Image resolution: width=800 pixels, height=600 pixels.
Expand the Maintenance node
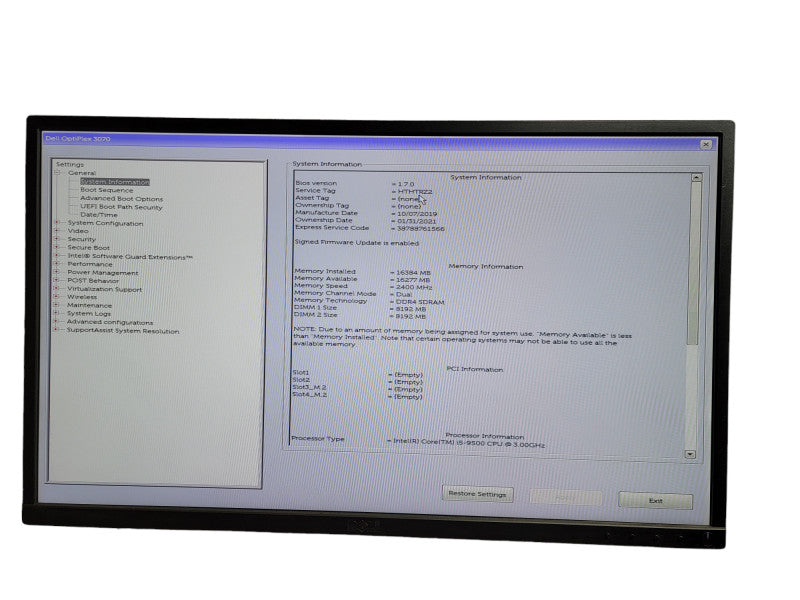[57, 305]
